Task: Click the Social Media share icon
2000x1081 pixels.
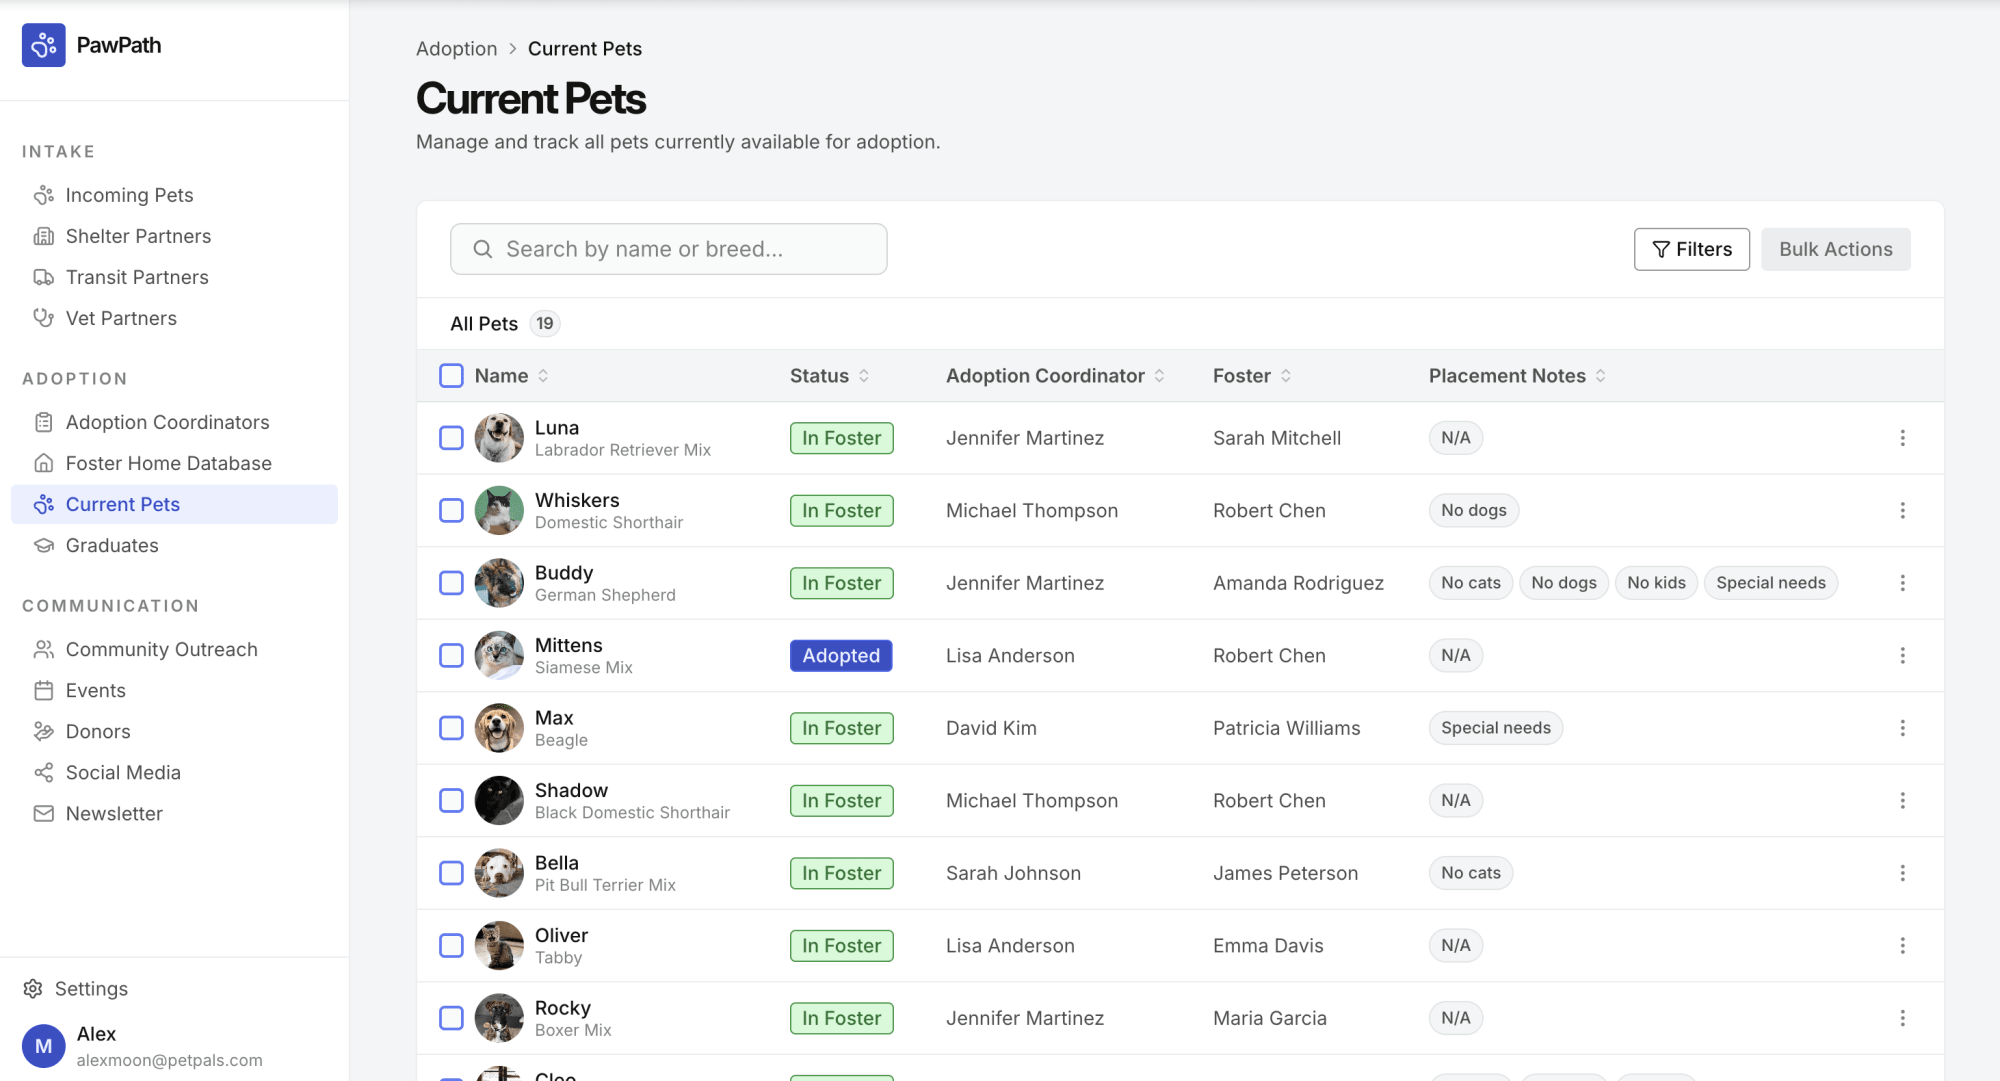Action: click(43, 772)
